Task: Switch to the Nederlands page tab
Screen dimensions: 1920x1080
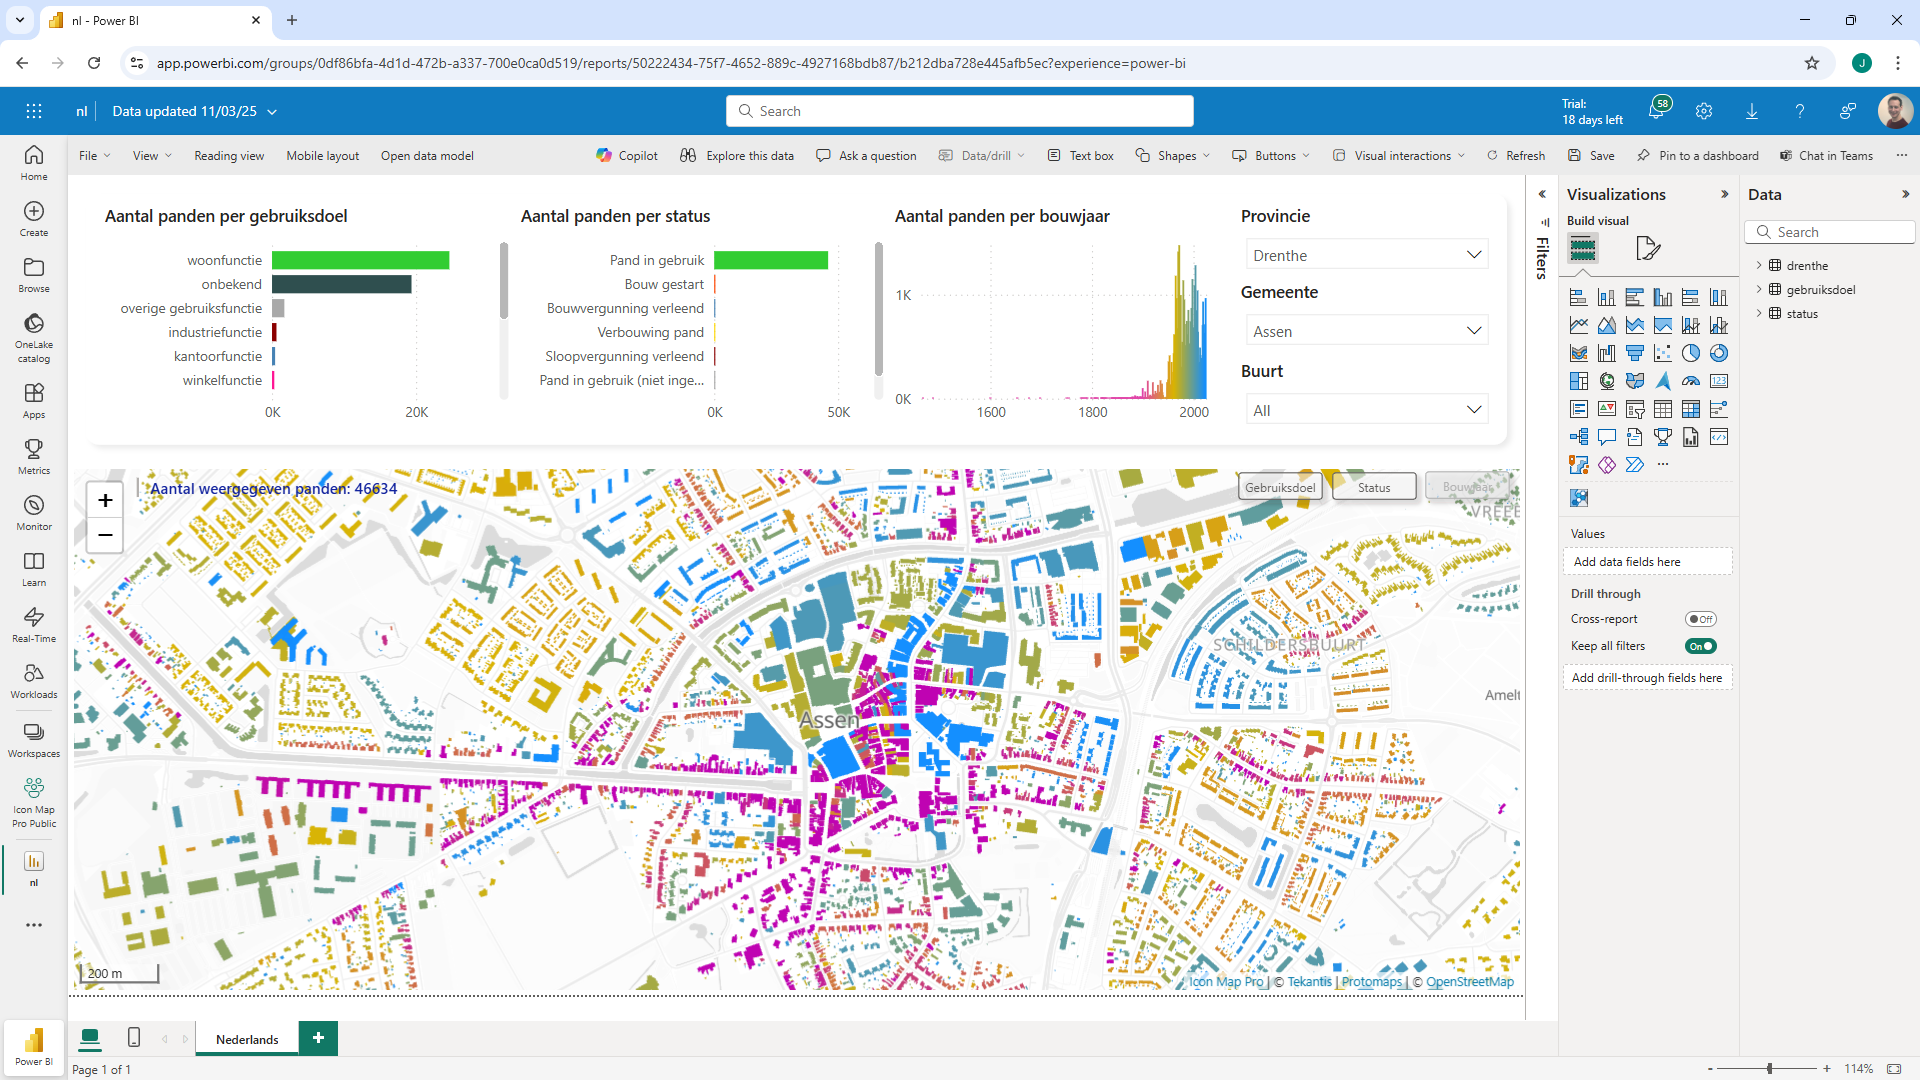Action: (247, 1039)
